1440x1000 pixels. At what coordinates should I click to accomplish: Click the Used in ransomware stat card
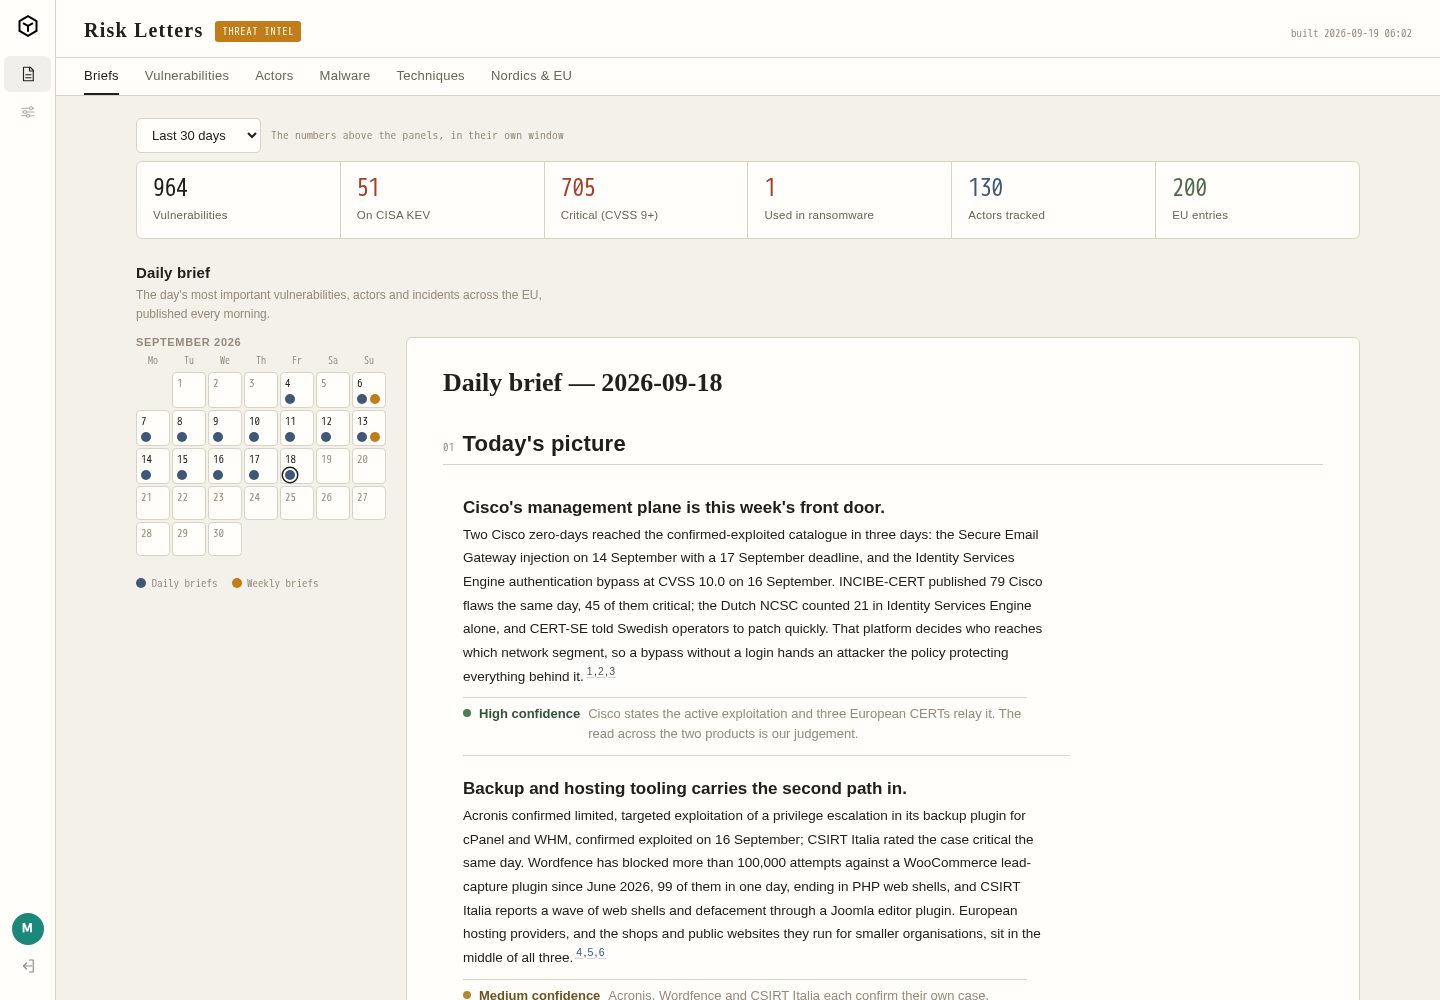click(849, 200)
